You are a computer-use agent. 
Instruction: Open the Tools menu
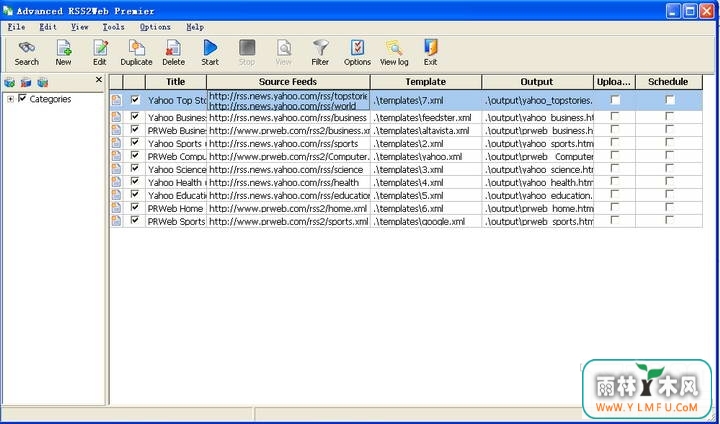pyautogui.click(x=113, y=27)
